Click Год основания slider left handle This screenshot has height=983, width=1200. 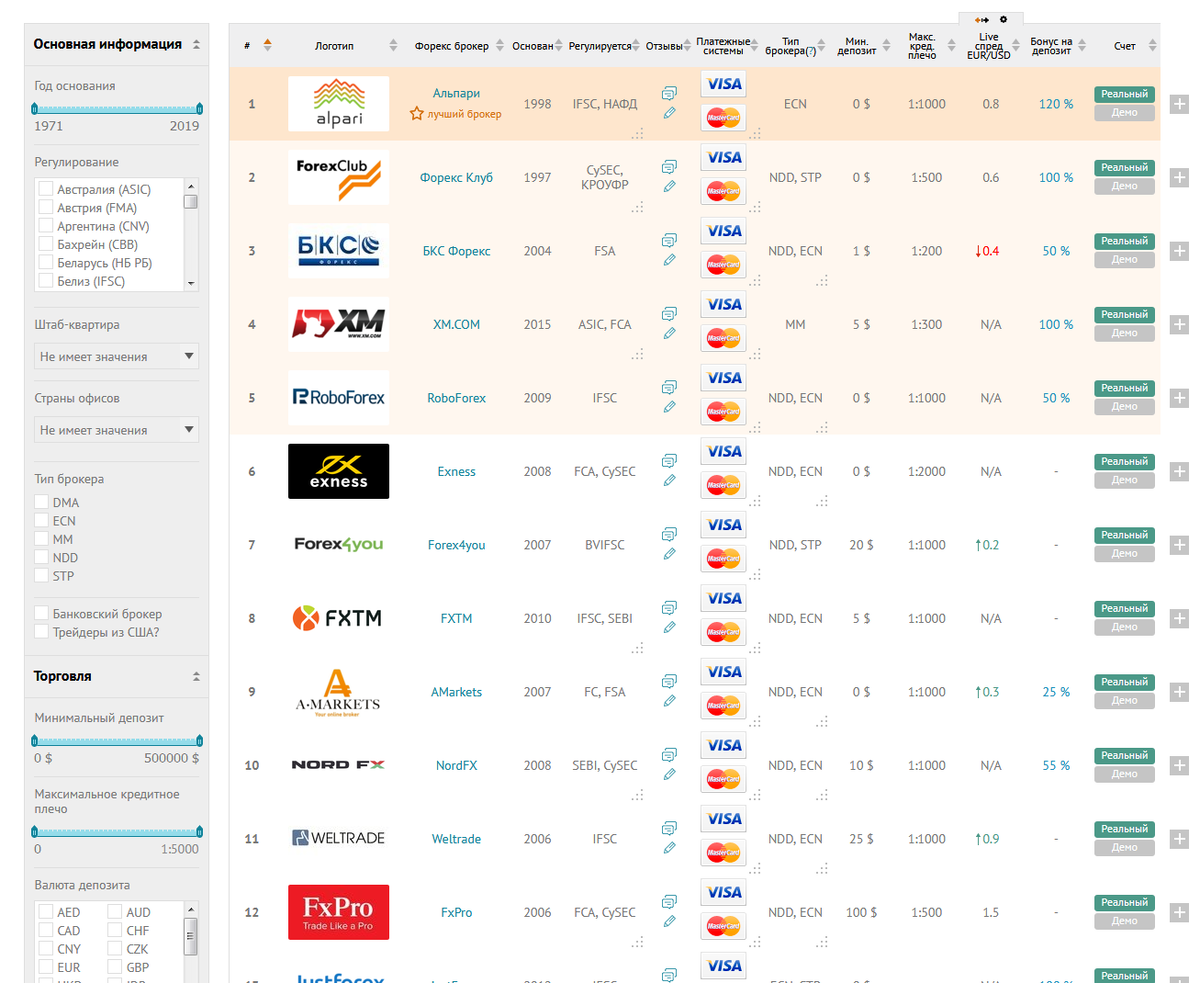[x=36, y=107]
